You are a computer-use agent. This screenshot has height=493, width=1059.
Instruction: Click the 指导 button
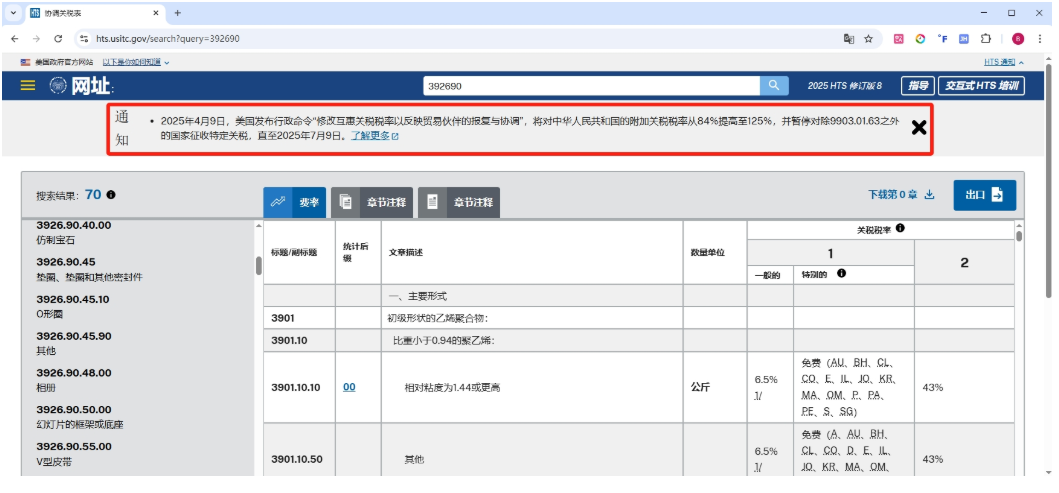918,86
